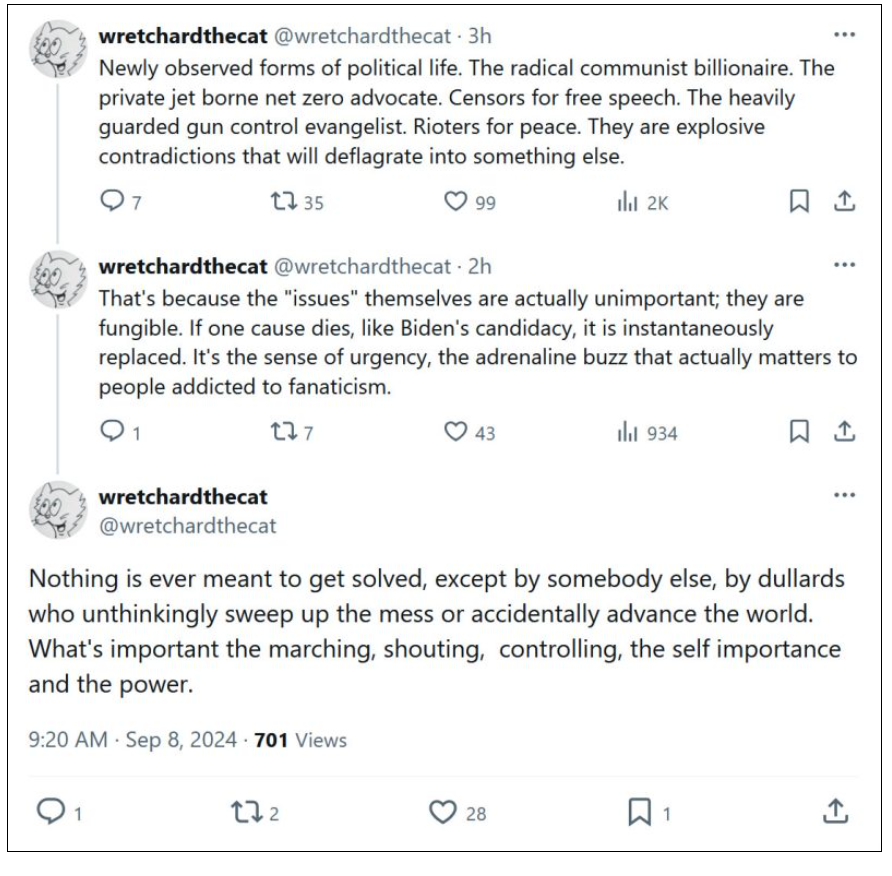This screenshot has height=876, width=892.
Task: Like the first tweet with 99 likes
Action: coord(456,202)
